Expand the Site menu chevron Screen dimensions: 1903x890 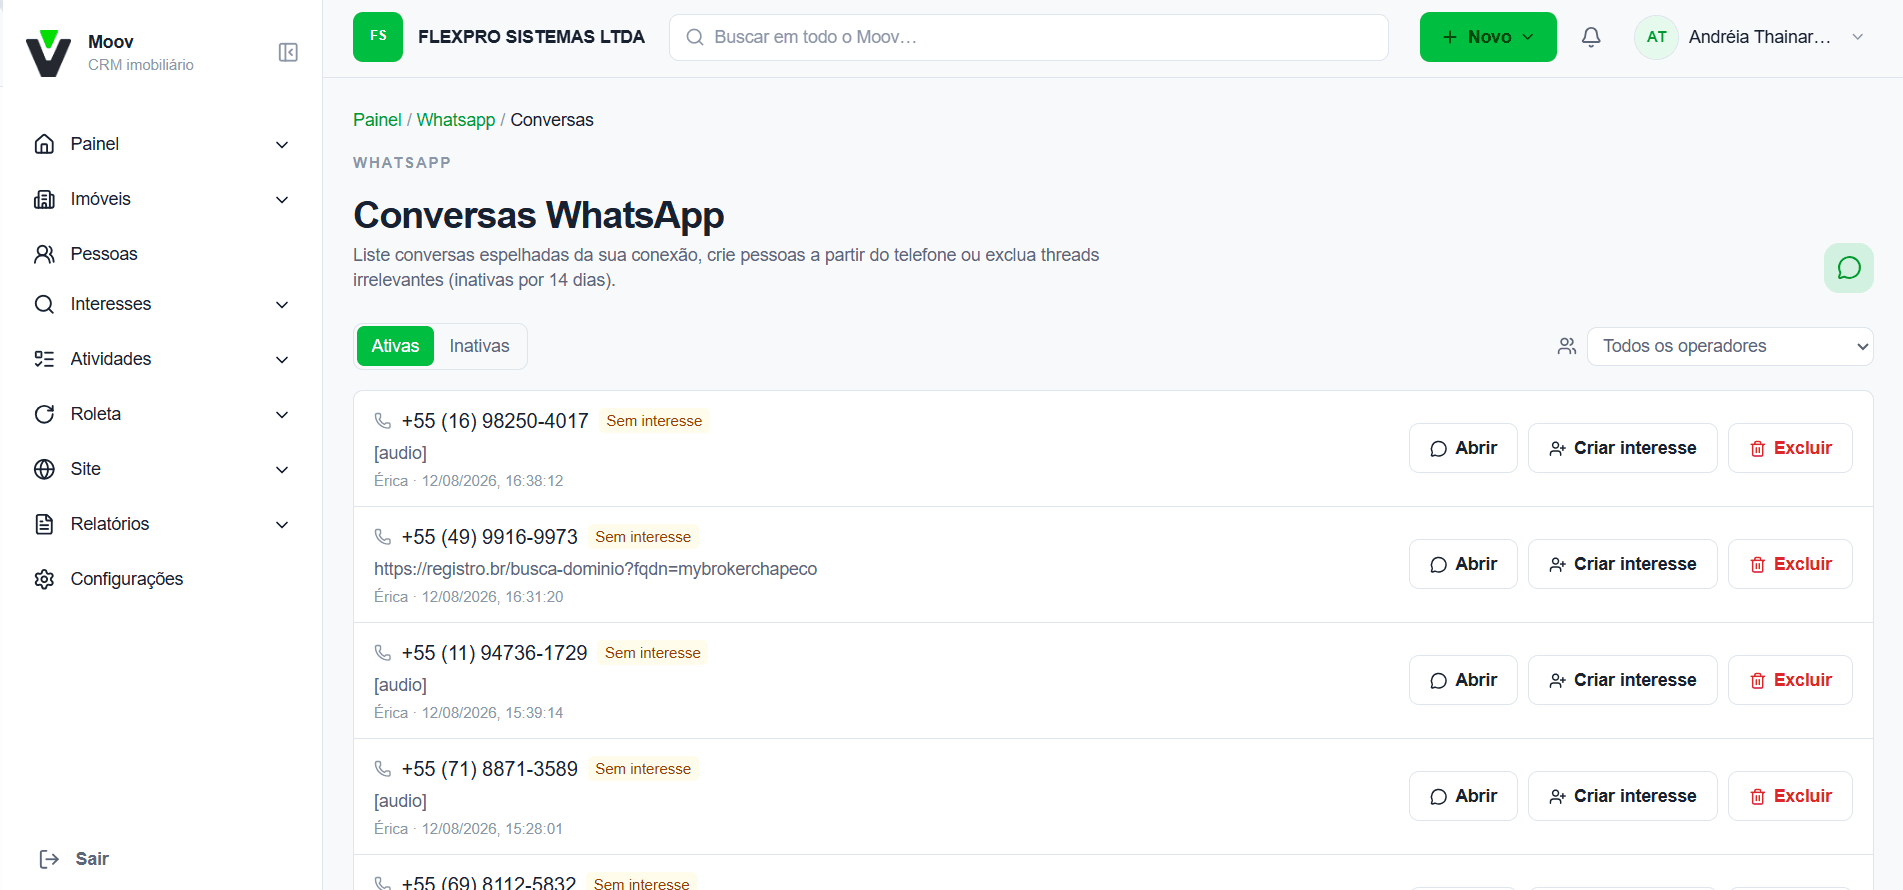[282, 469]
